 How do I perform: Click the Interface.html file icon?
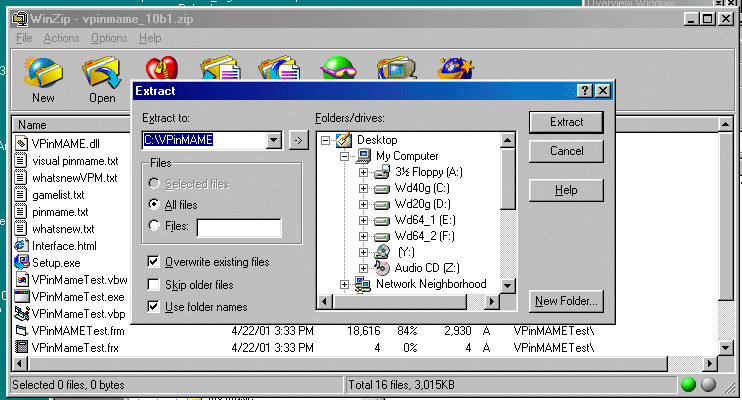[22, 245]
